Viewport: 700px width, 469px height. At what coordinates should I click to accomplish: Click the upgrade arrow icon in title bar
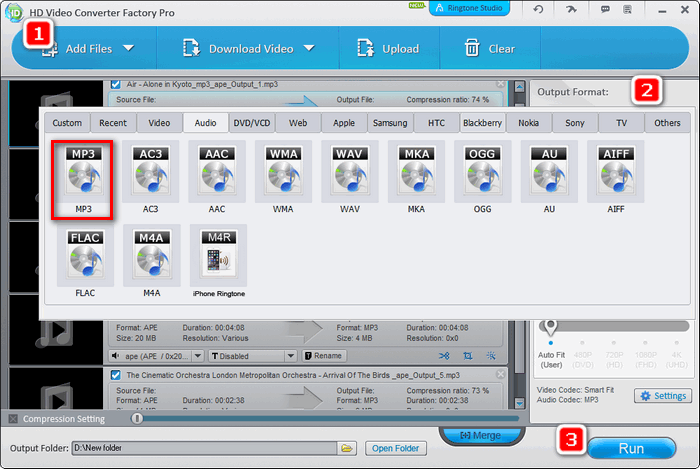[571, 9]
